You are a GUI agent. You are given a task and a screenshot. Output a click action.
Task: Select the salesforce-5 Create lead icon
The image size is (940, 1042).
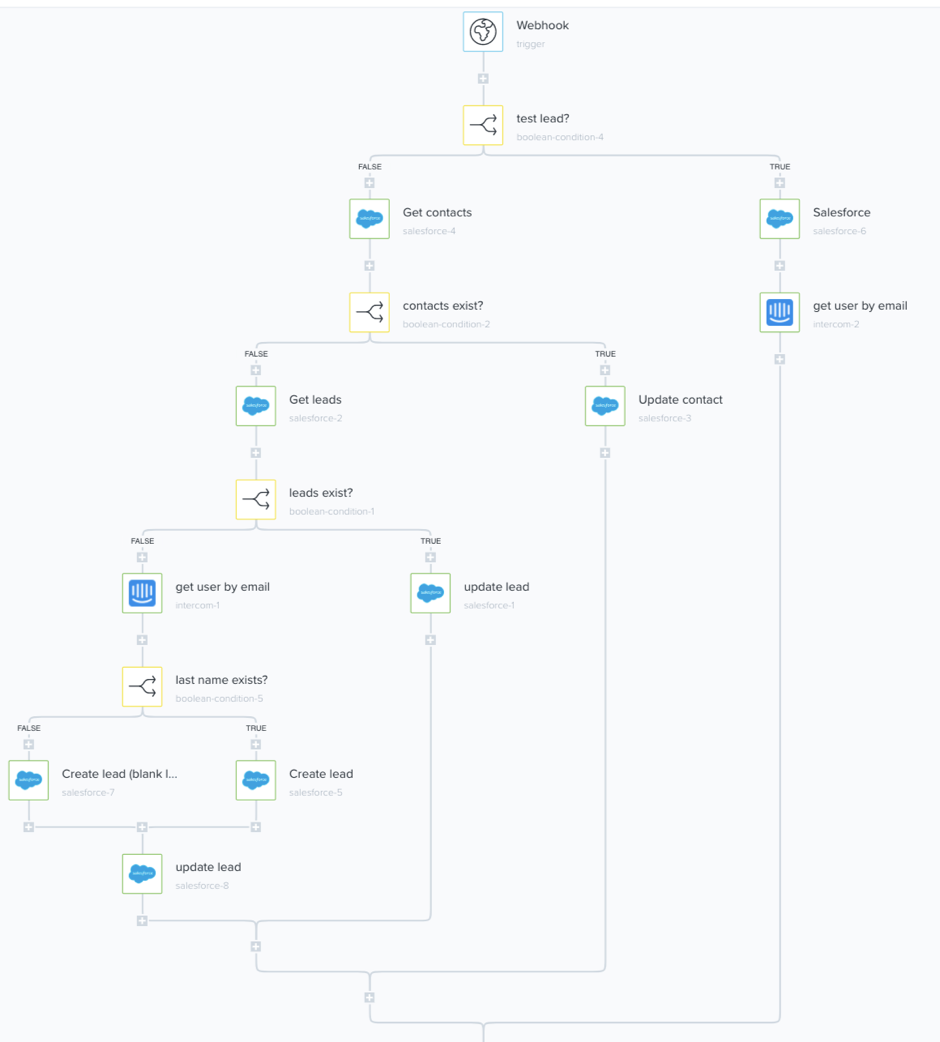point(256,780)
